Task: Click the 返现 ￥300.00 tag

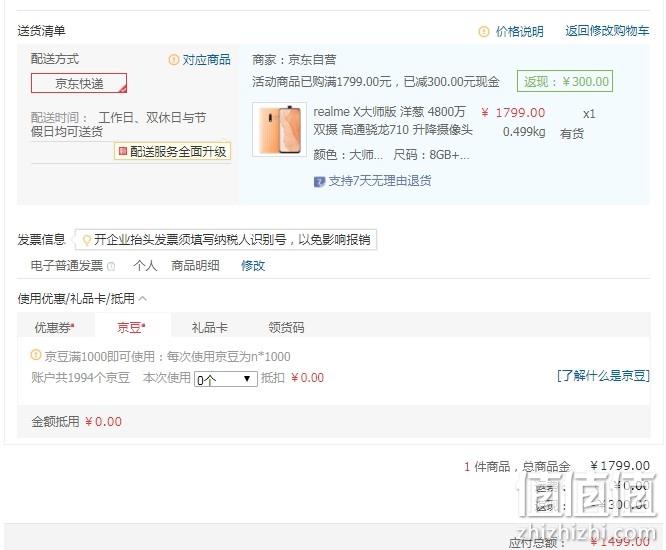Action: [x=565, y=81]
